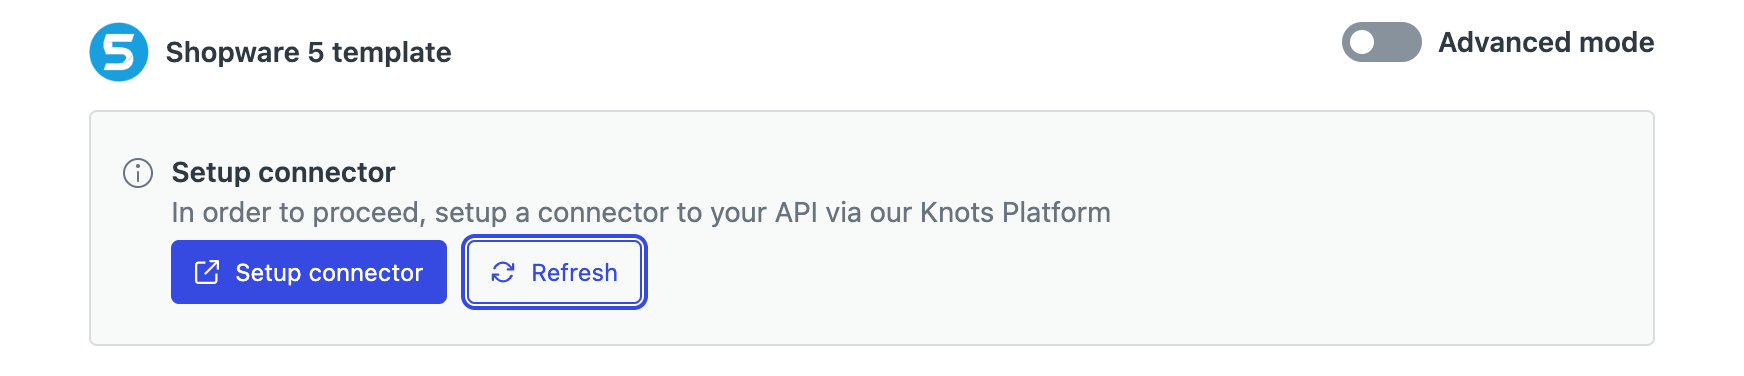This screenshot has width=1744, height=376.
Task: Click the info circle icon beside Setup connector
Action: 138,173
